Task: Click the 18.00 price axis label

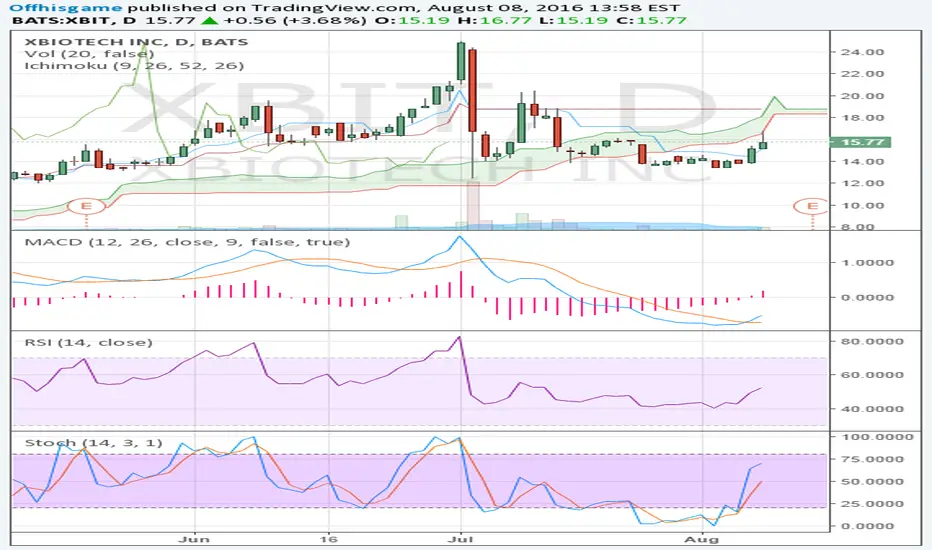Action: (x=862, y=118)
